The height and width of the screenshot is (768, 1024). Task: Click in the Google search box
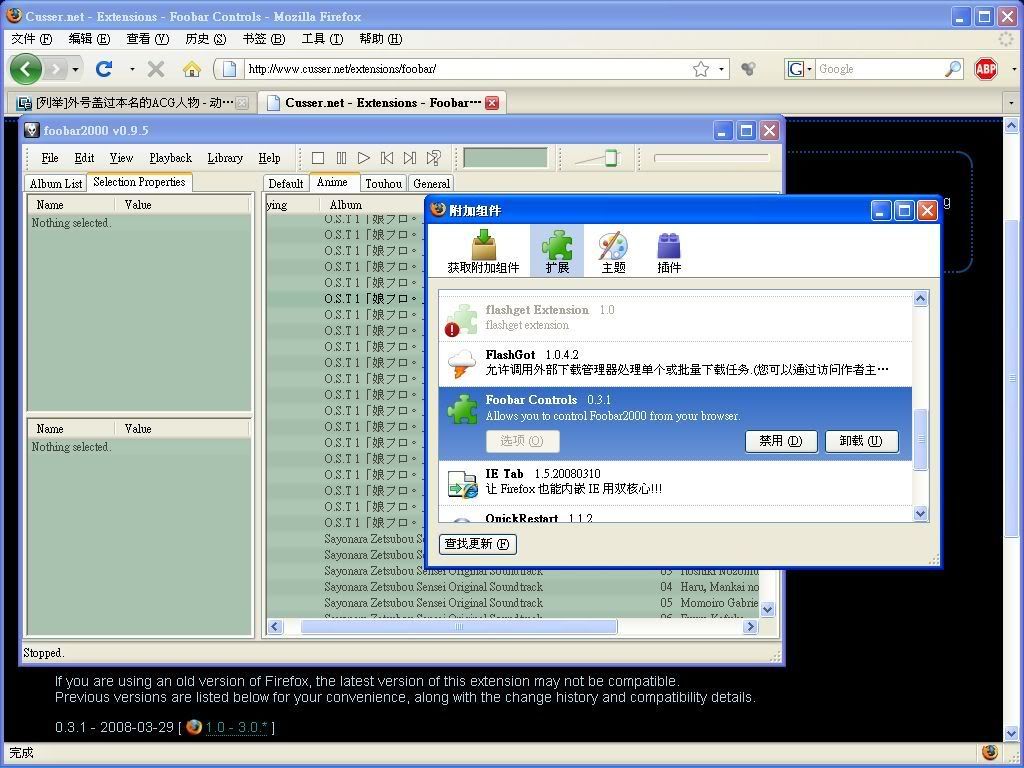tap(880, 69)
